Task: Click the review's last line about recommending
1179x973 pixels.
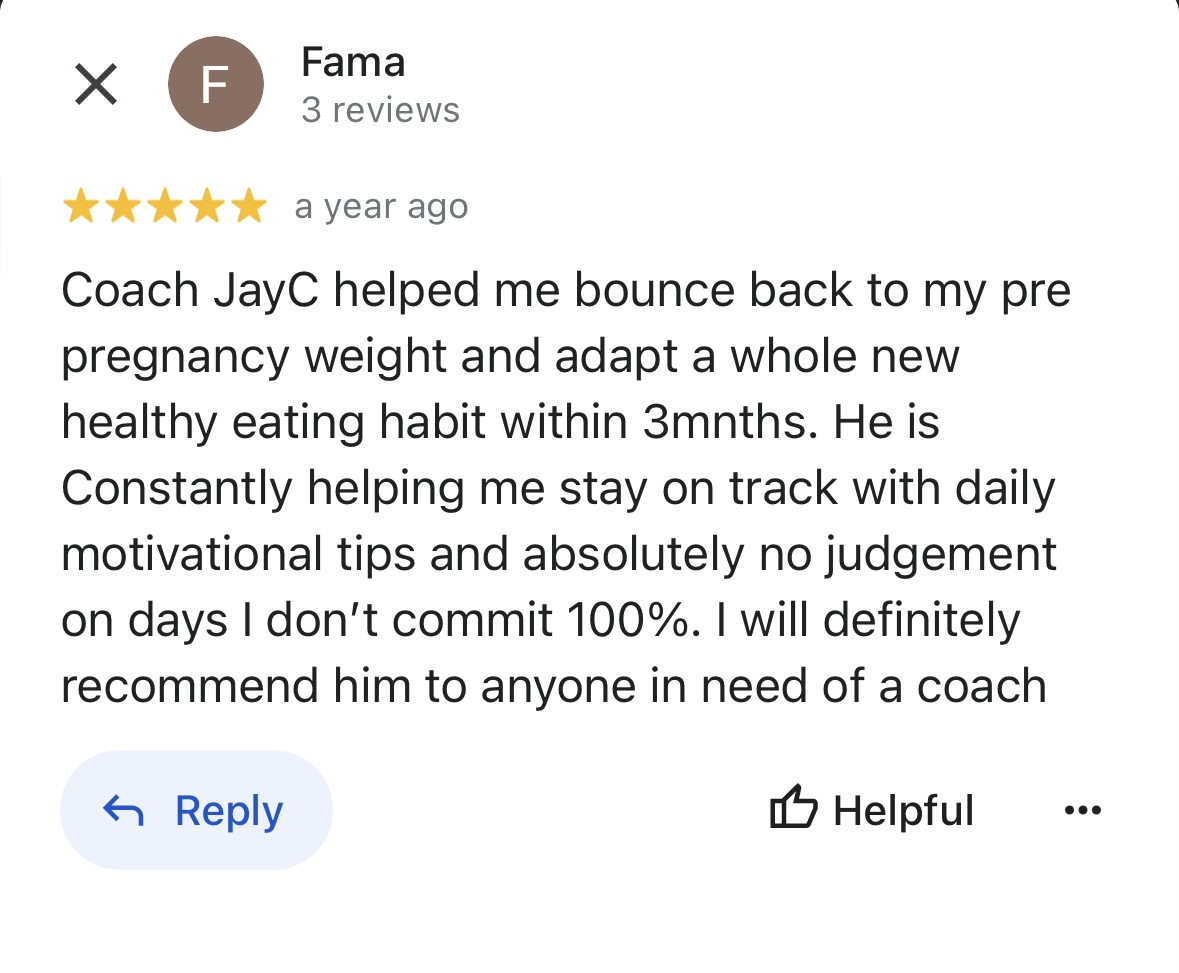Action: tap(553, 686)
